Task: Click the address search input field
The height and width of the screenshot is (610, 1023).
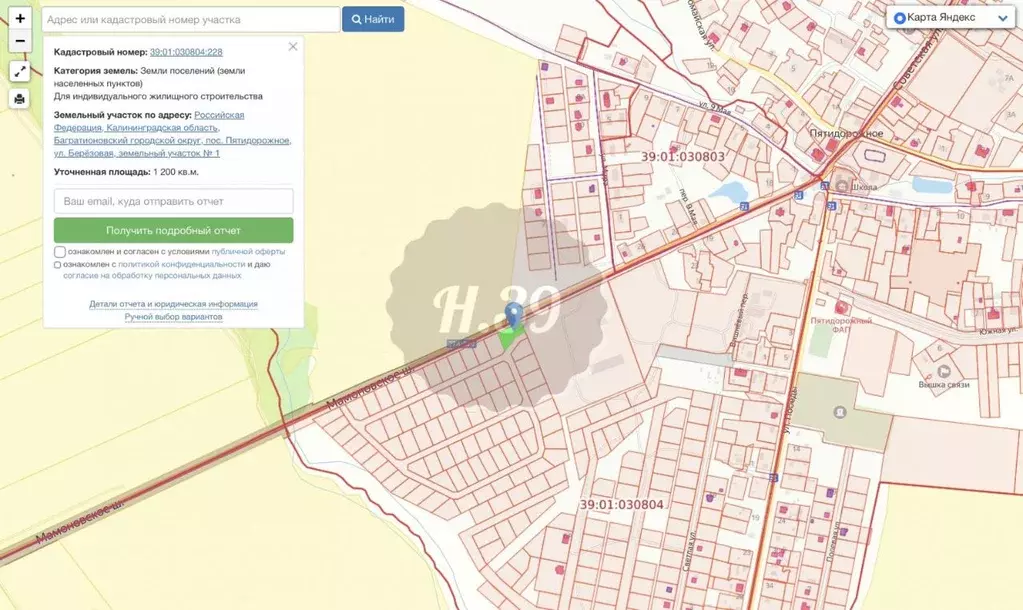Action: click(x=190, y=19)
